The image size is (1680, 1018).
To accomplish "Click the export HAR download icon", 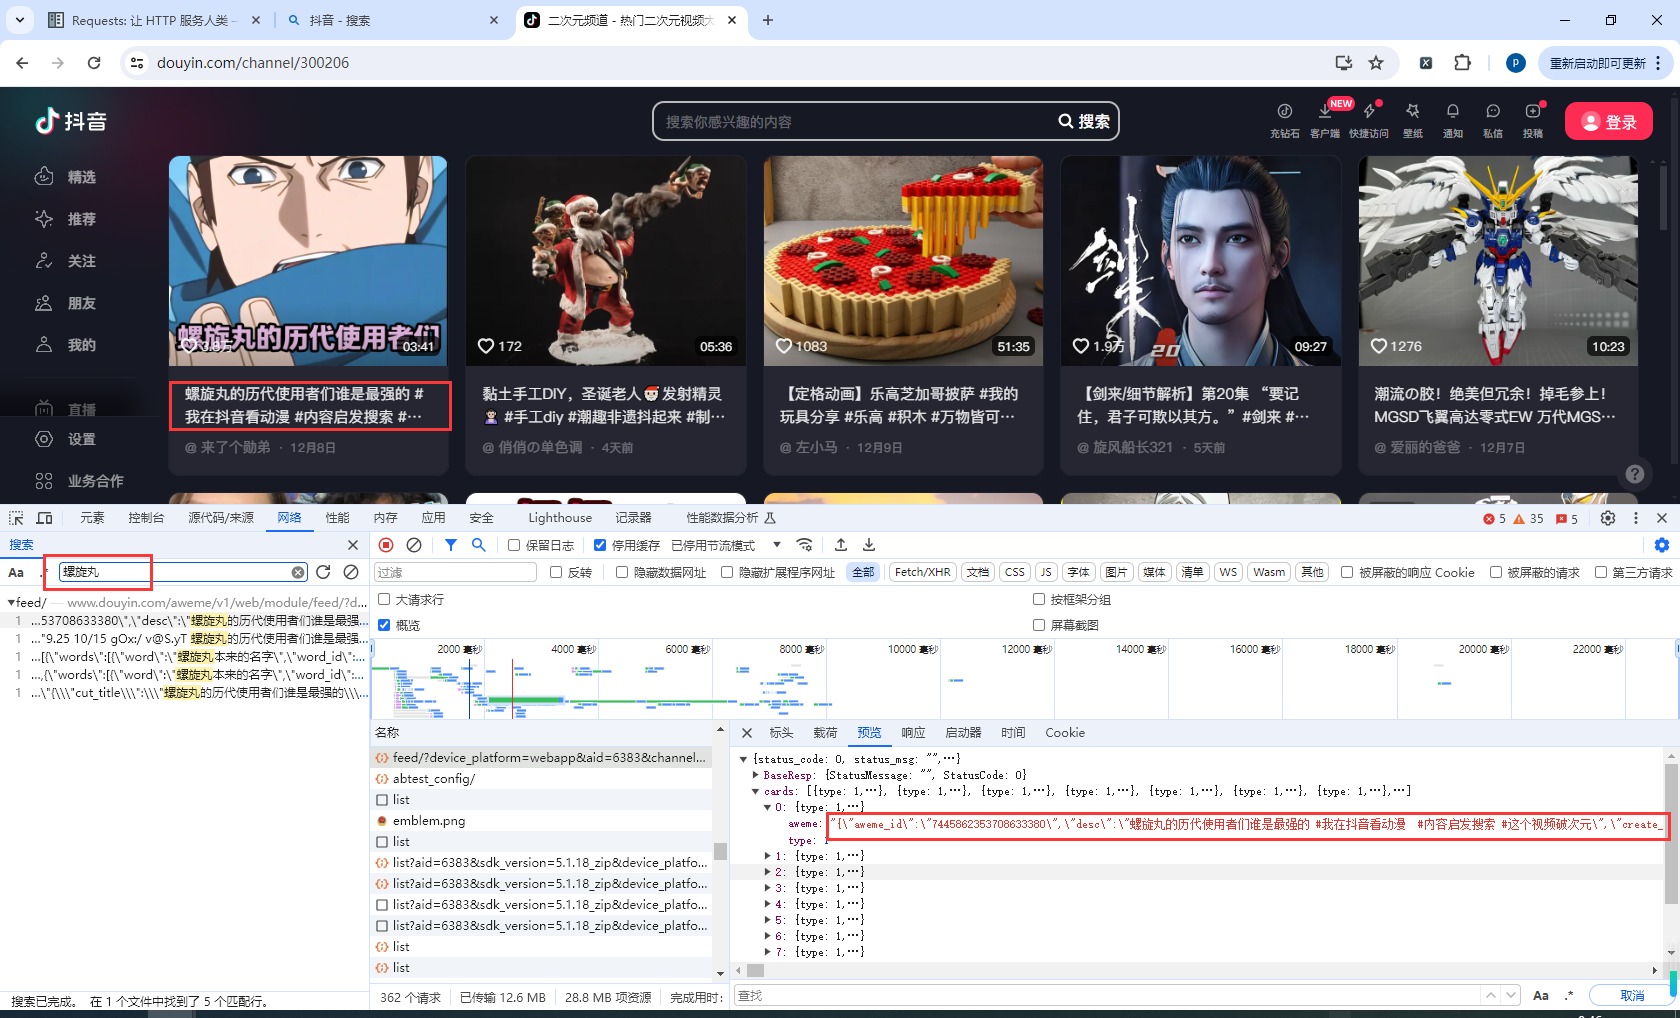I will (869, 545).
